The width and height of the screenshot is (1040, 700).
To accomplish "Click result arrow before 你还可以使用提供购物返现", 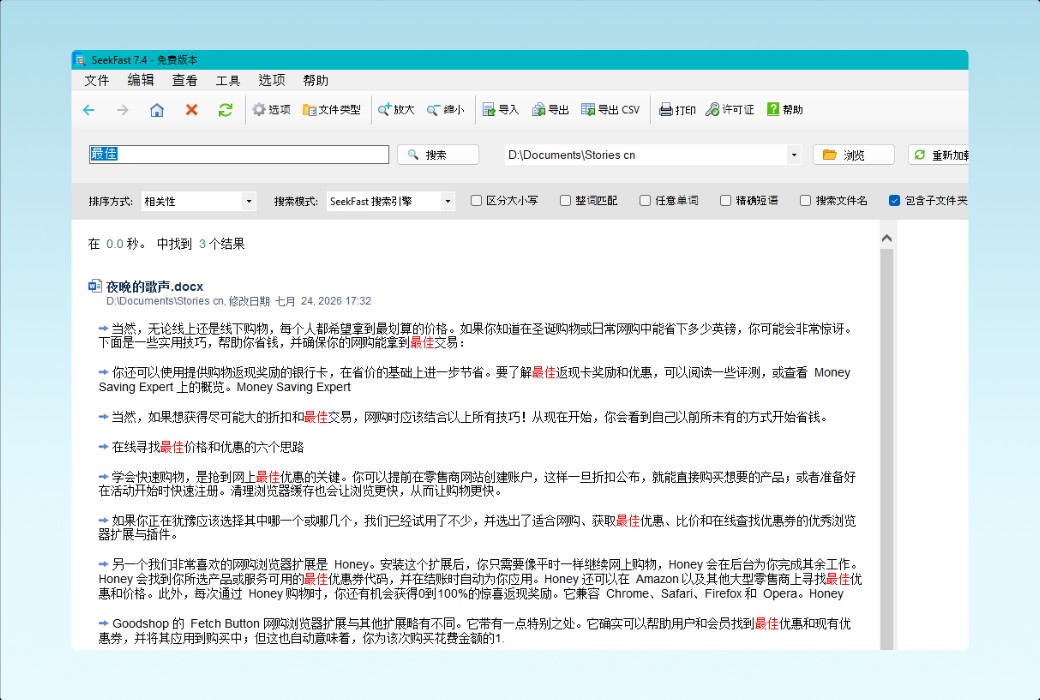I will [103, 372].
